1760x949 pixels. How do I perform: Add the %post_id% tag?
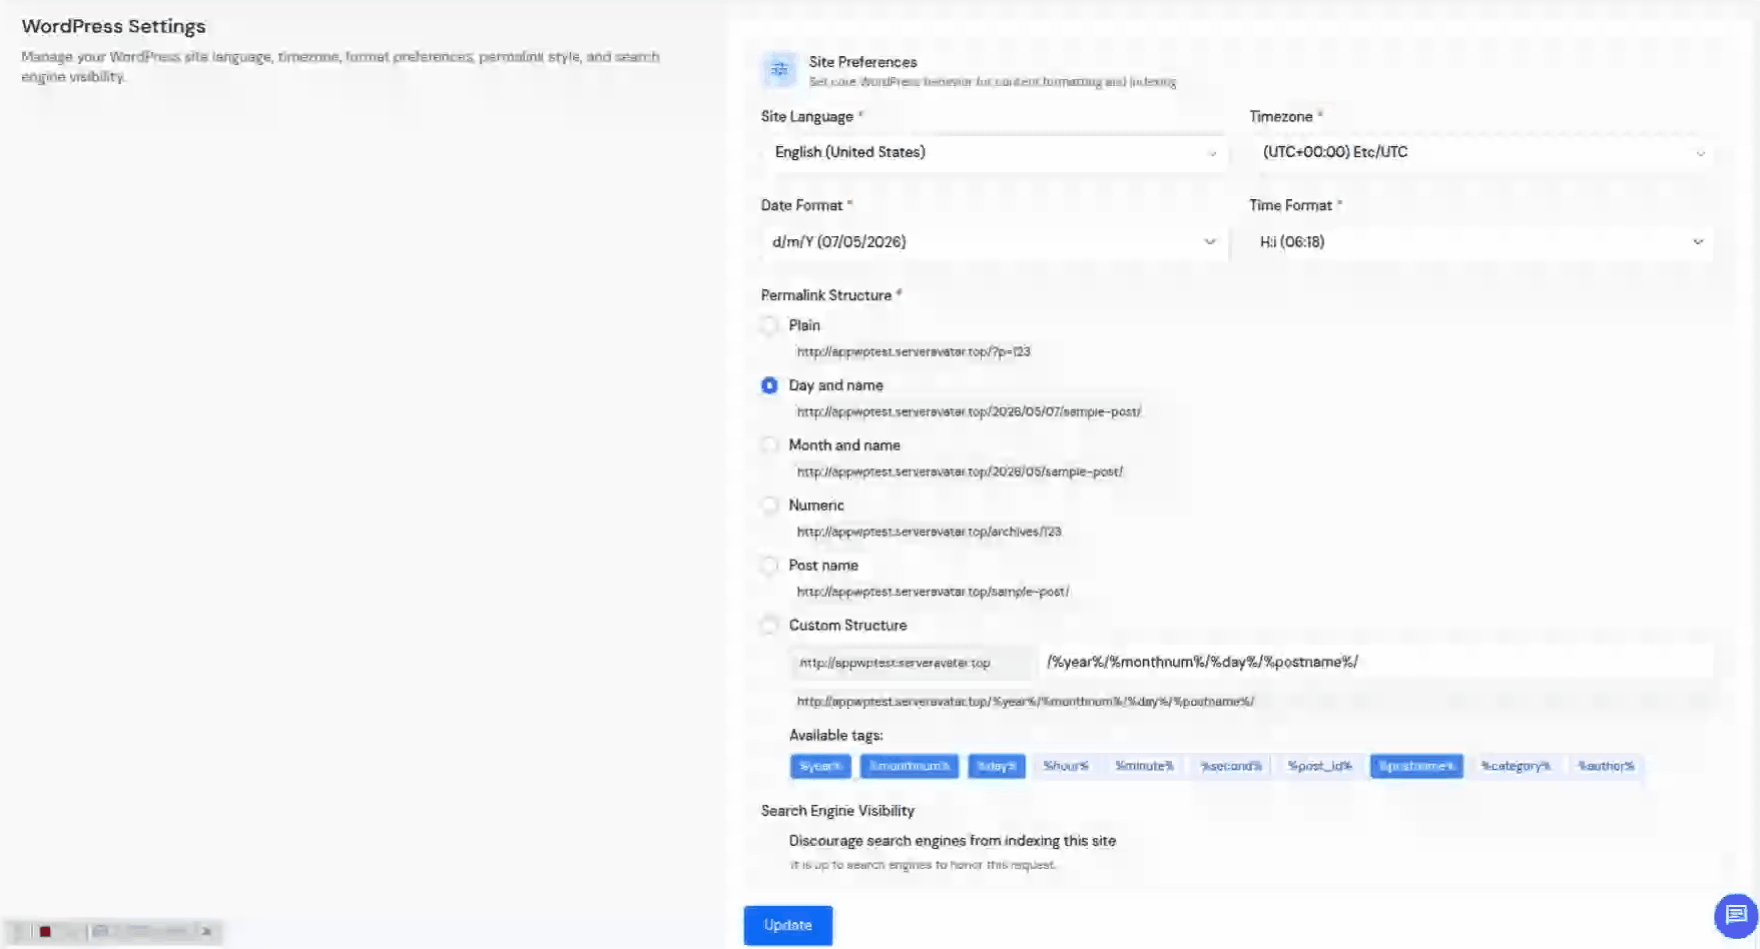pos(1320,766)
